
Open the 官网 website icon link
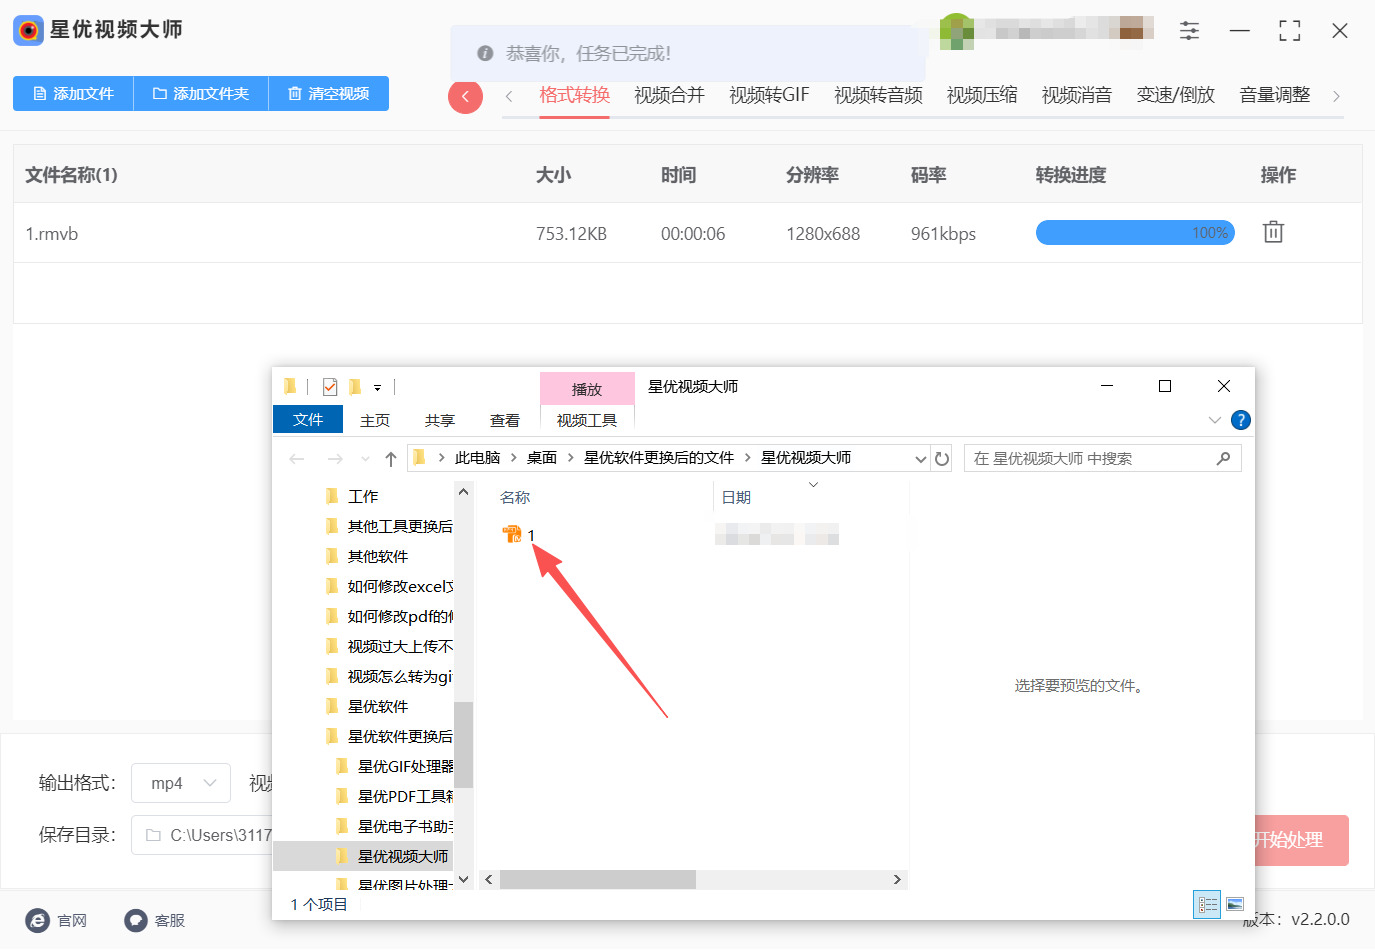tap(37, 920)
